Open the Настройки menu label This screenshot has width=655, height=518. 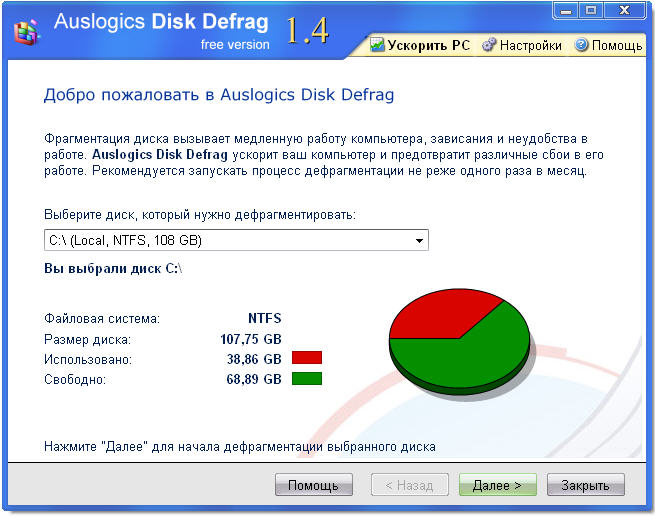coord(531,45)
